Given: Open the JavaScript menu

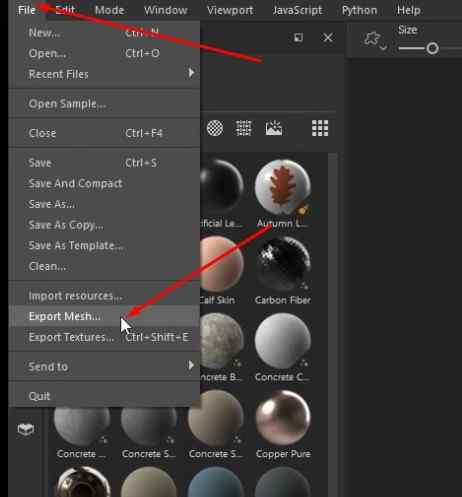Looking at the screenshot, I should pyautogui.click(x=297, y=10).
